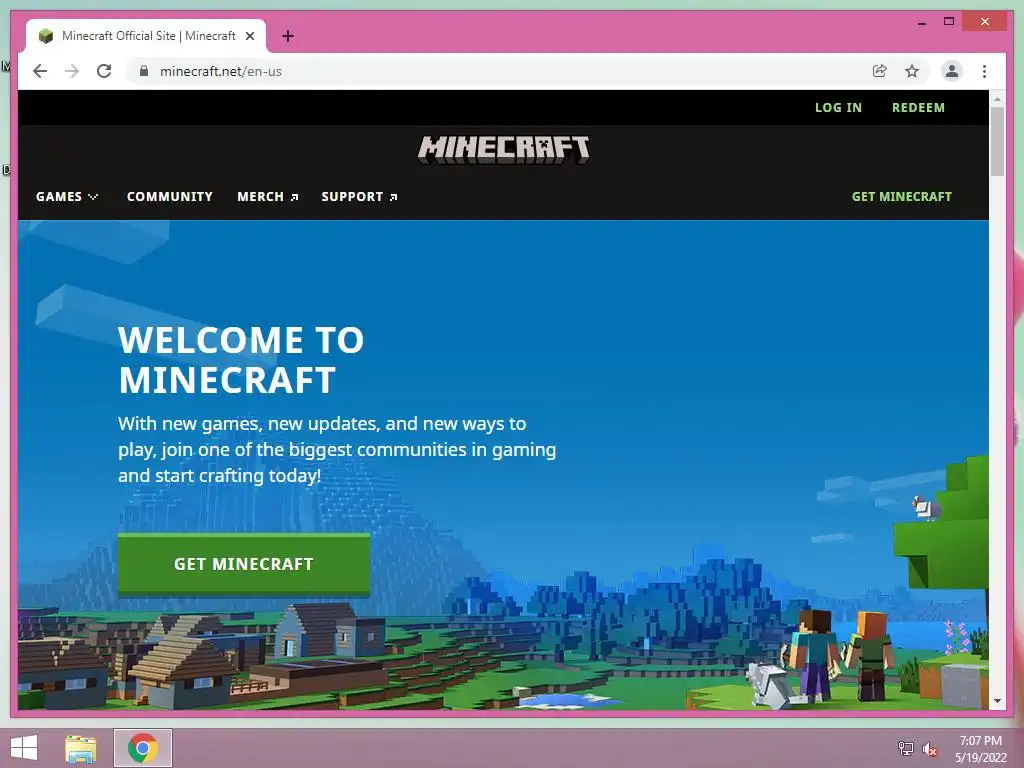Screen dimensions: 1024x768
Task: Click the taskbar clock showing 7:07 PM
Action: 980,749
